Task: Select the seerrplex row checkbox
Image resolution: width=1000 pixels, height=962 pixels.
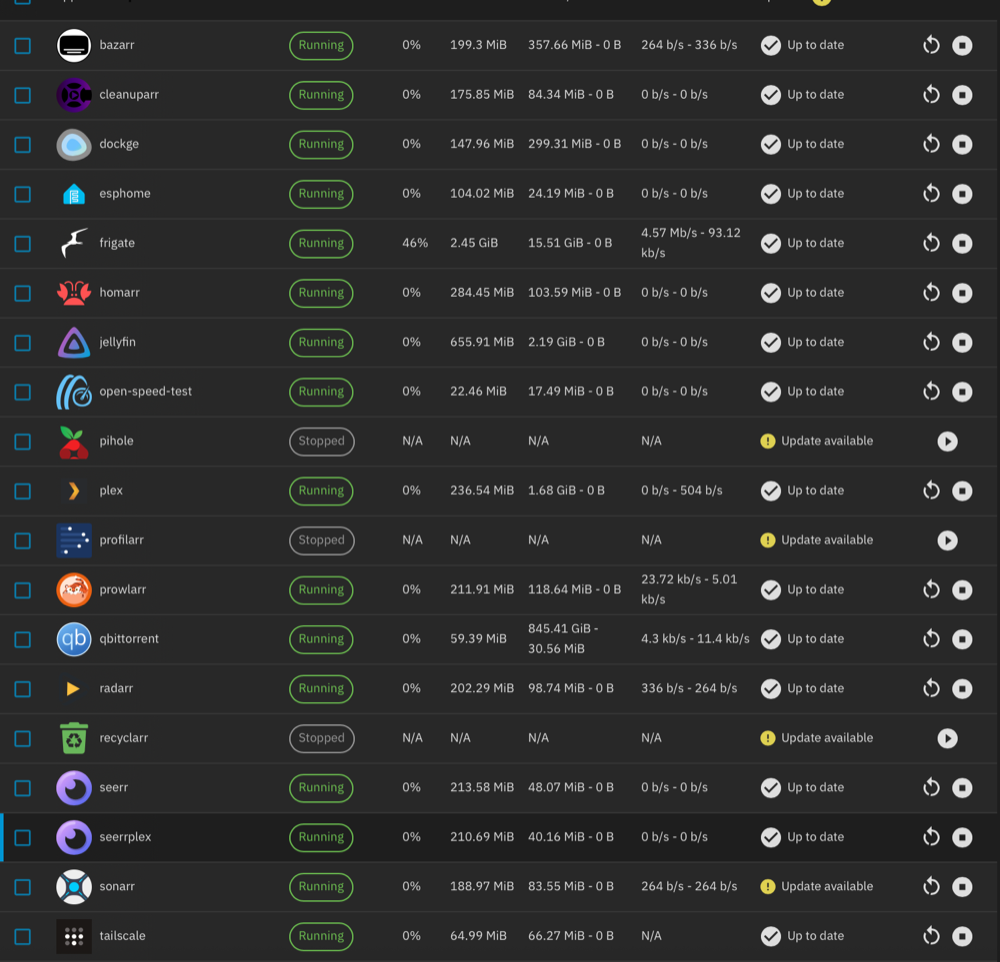Action: tap(23, 837)
